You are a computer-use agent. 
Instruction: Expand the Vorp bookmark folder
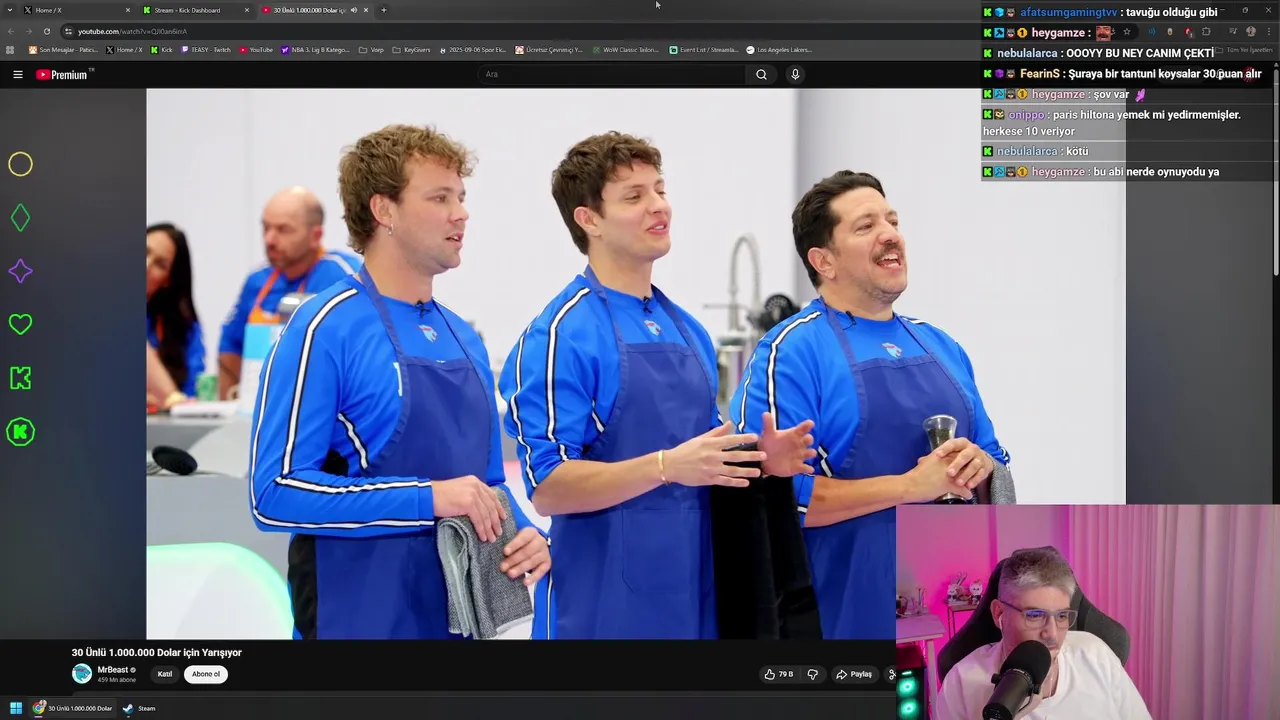371,50
